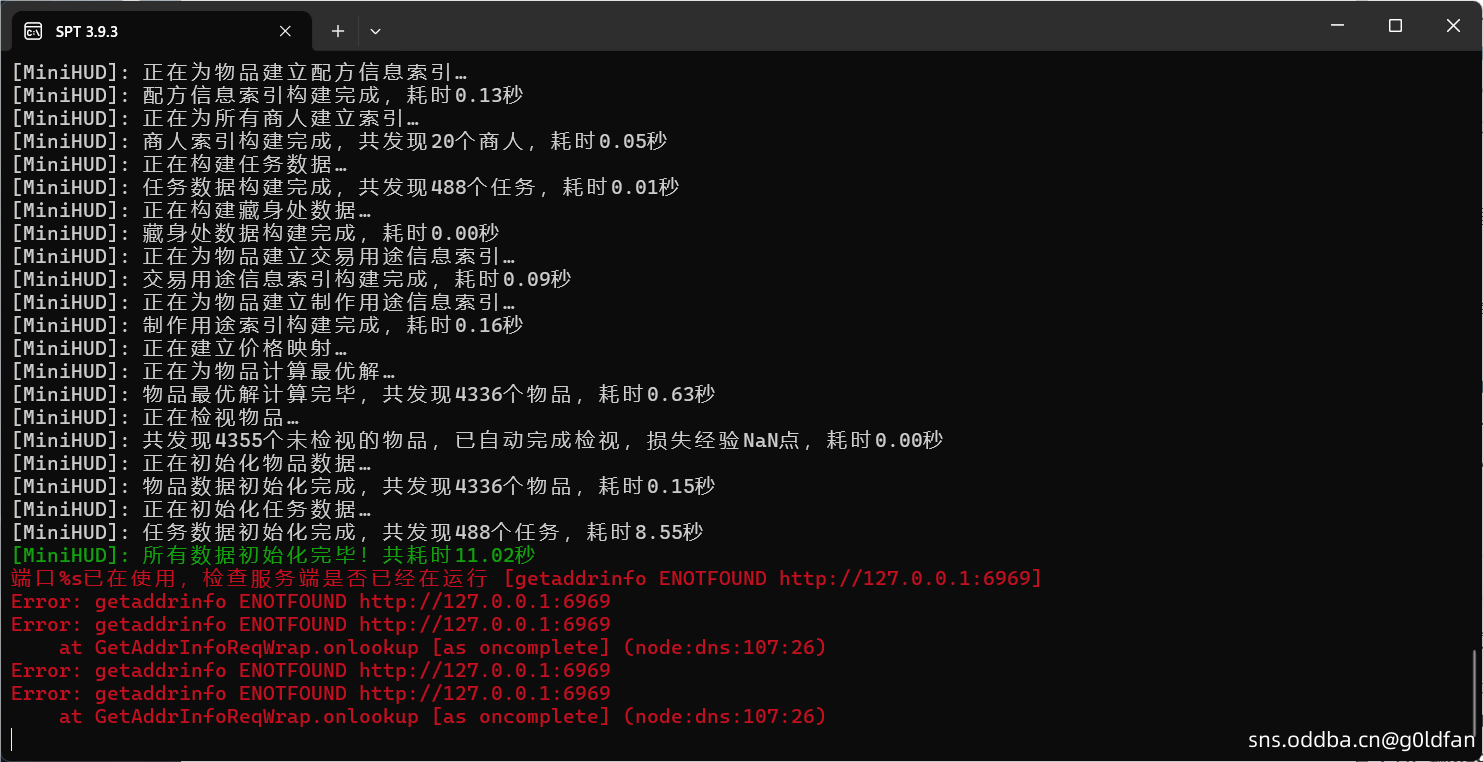The width and height of the screenshot is (1483, 762).
Task: Click the first line, 正在为物品建立配方信息索引
Action: (240, 72)
